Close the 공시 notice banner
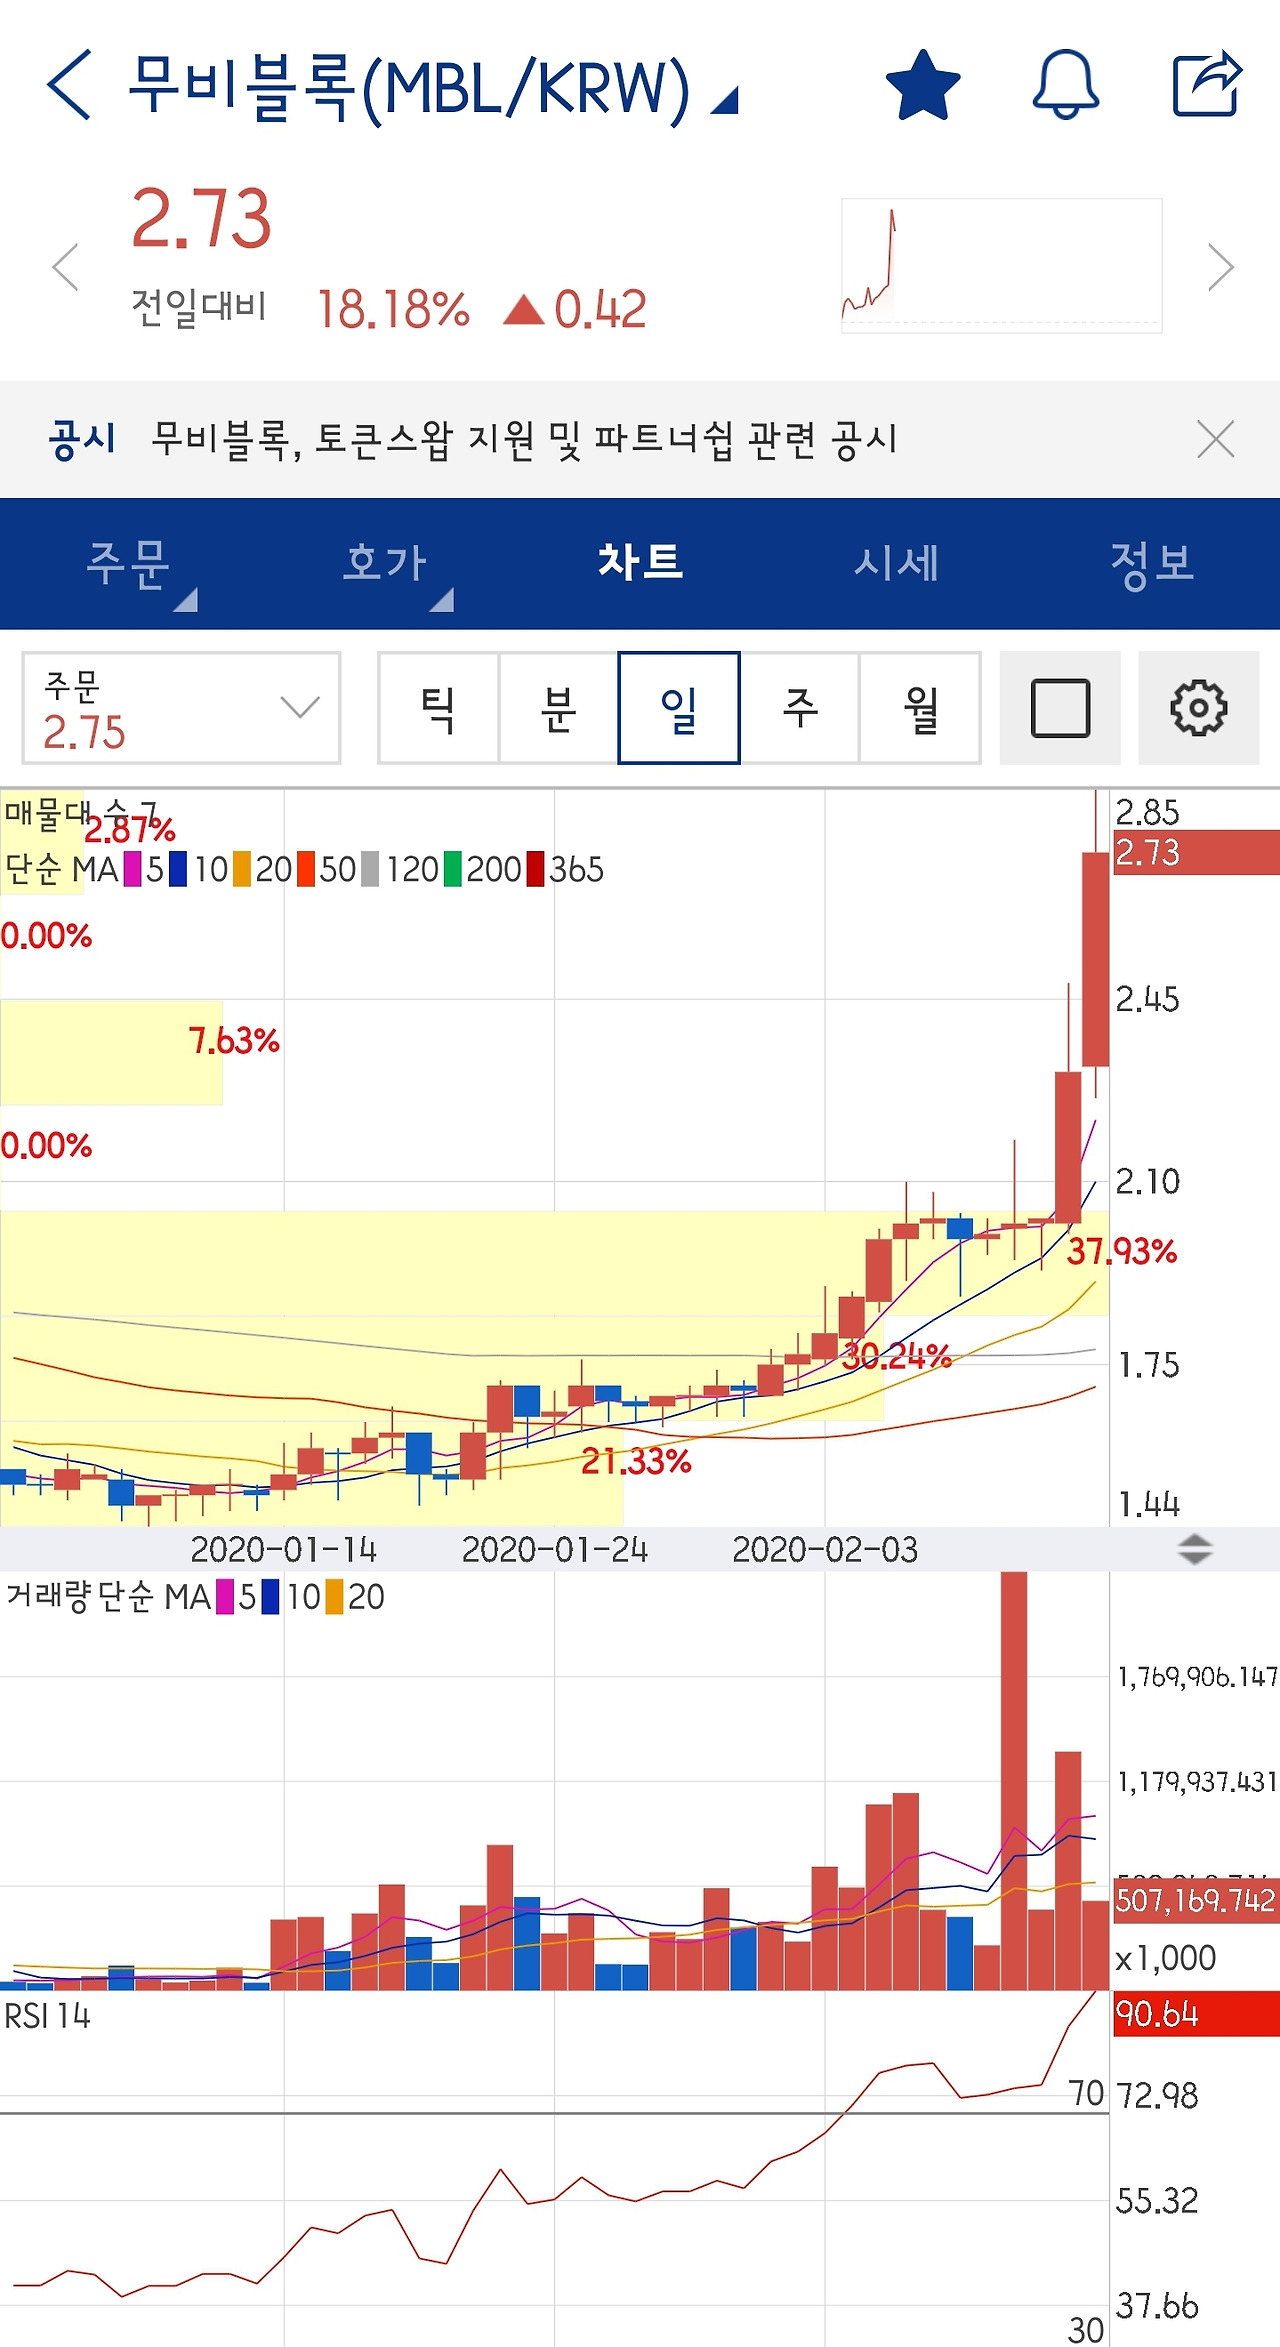 [x=1215, y=439]
